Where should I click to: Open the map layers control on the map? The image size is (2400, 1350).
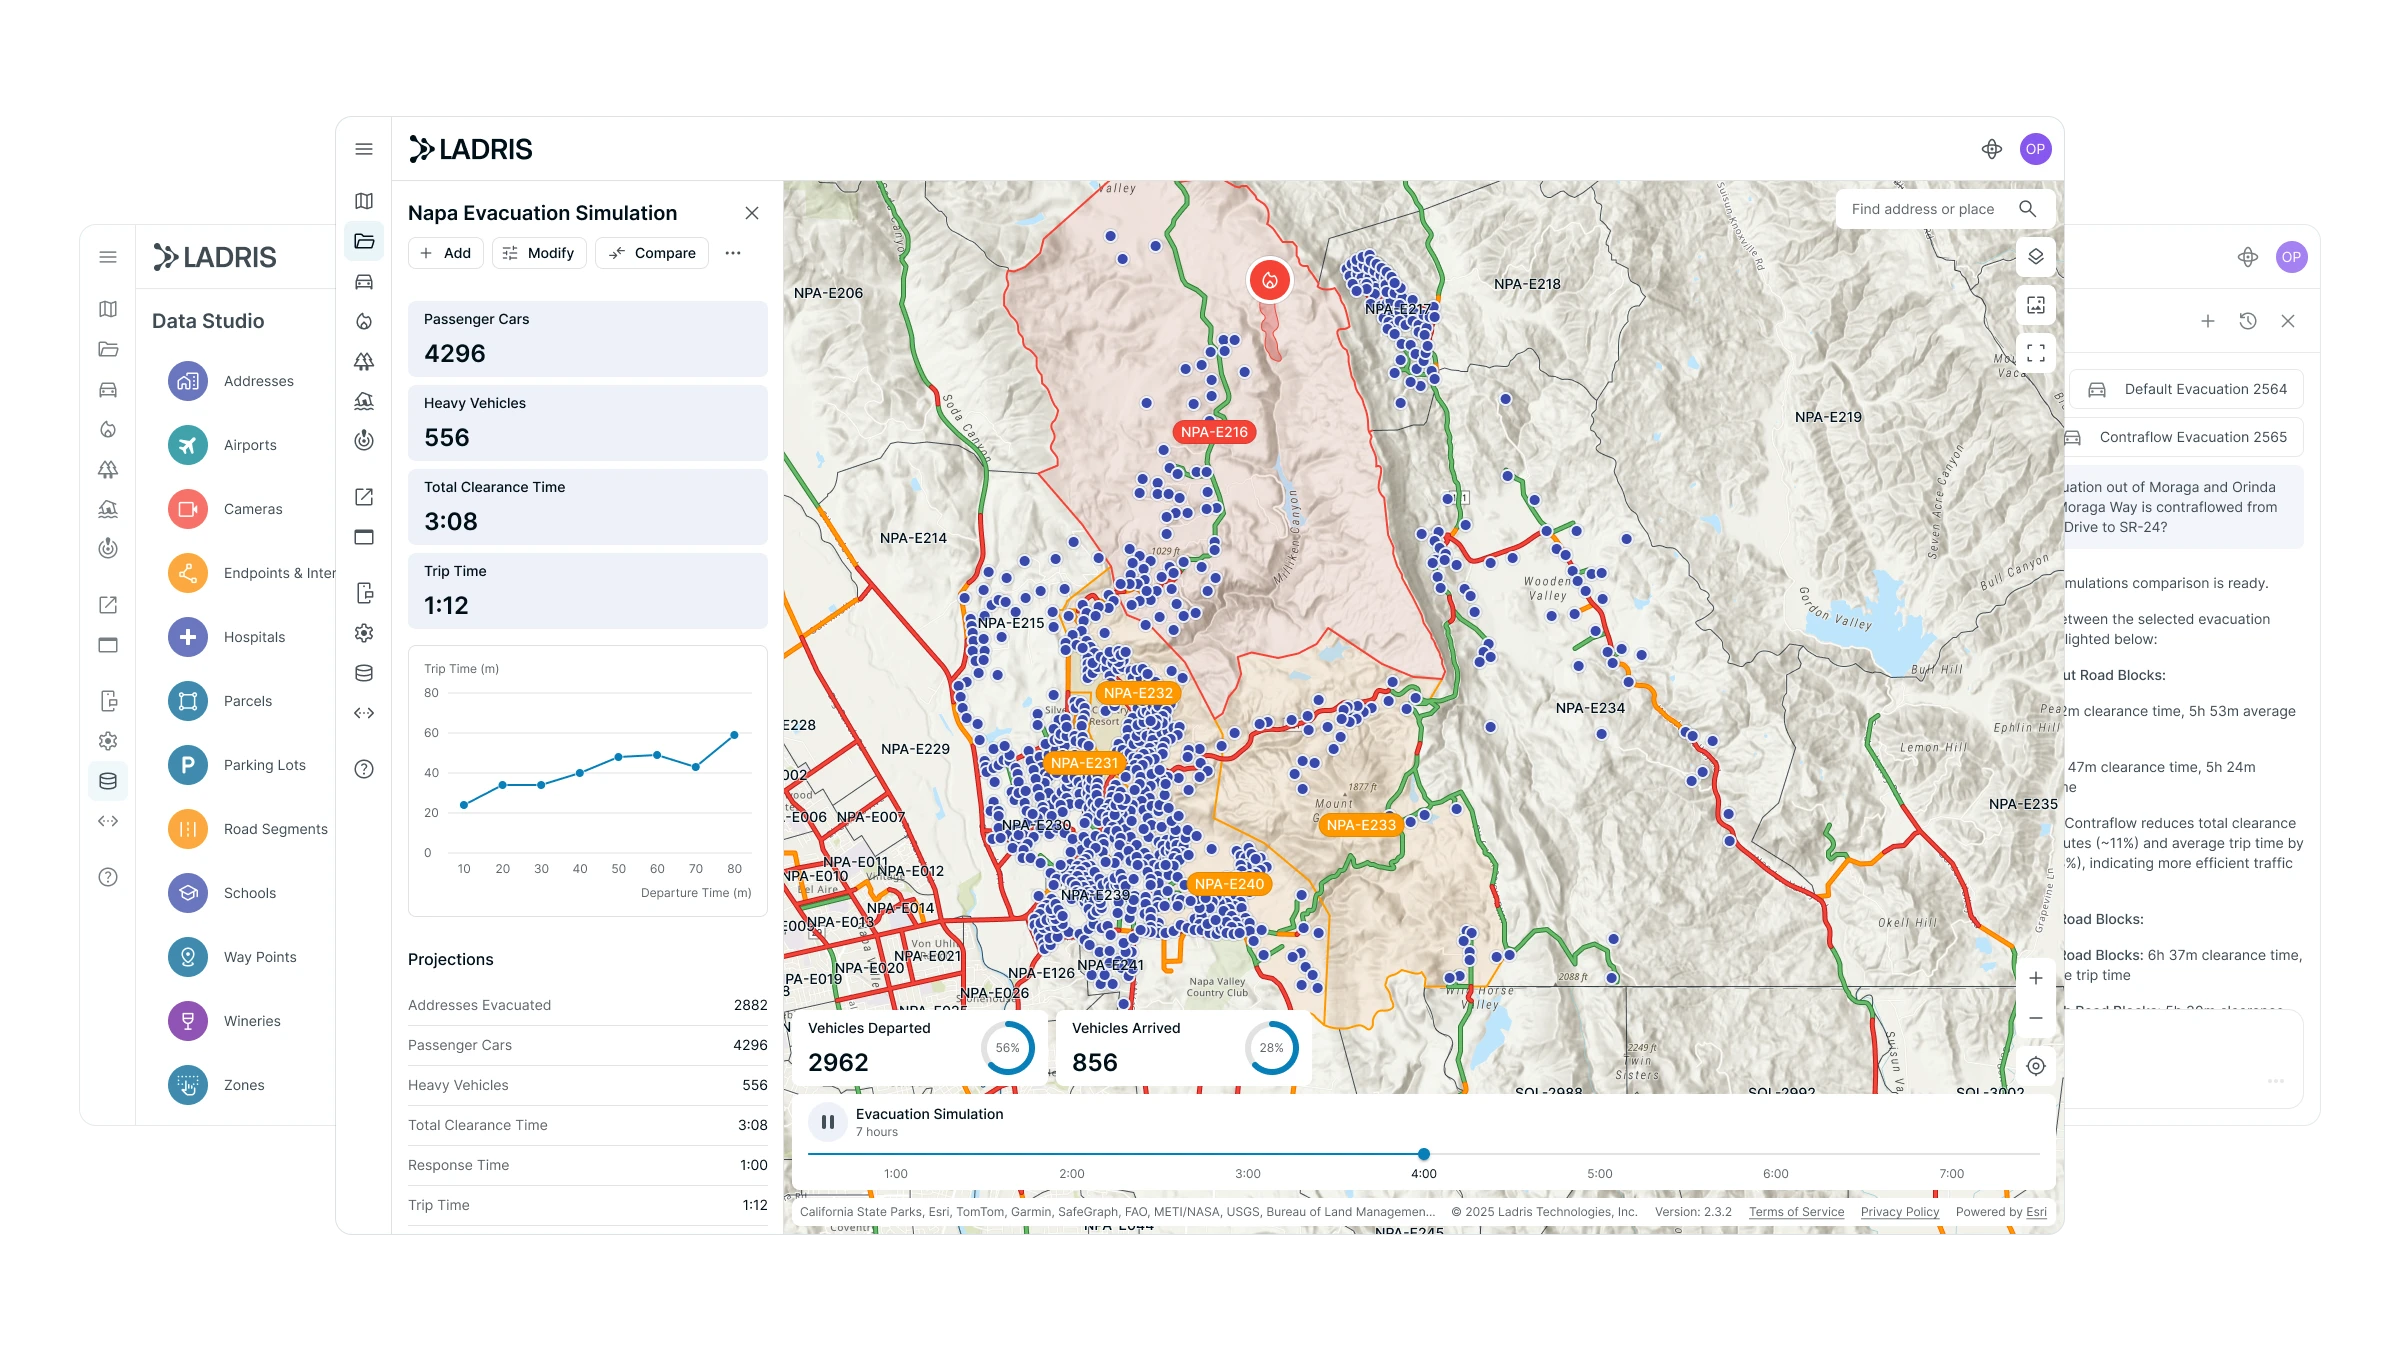click(x=2035, y=257)
